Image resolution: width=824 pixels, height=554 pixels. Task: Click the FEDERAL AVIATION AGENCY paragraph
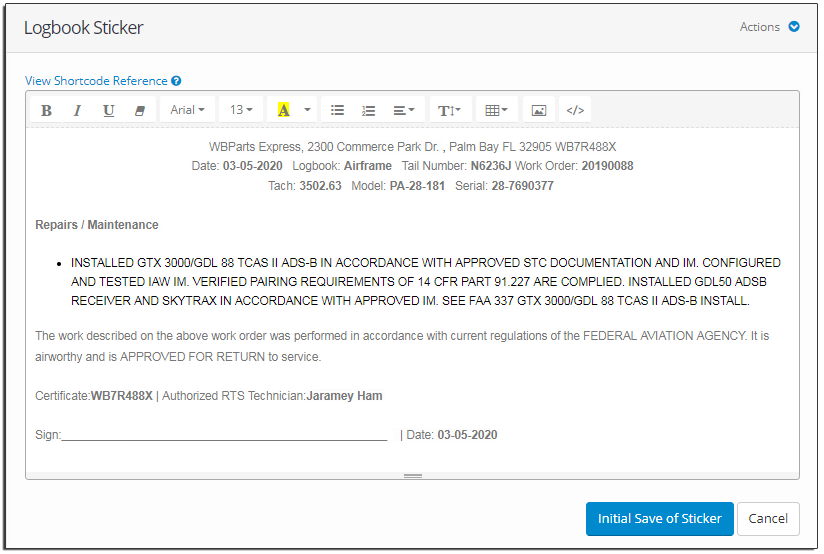click(x=402, y=346)
